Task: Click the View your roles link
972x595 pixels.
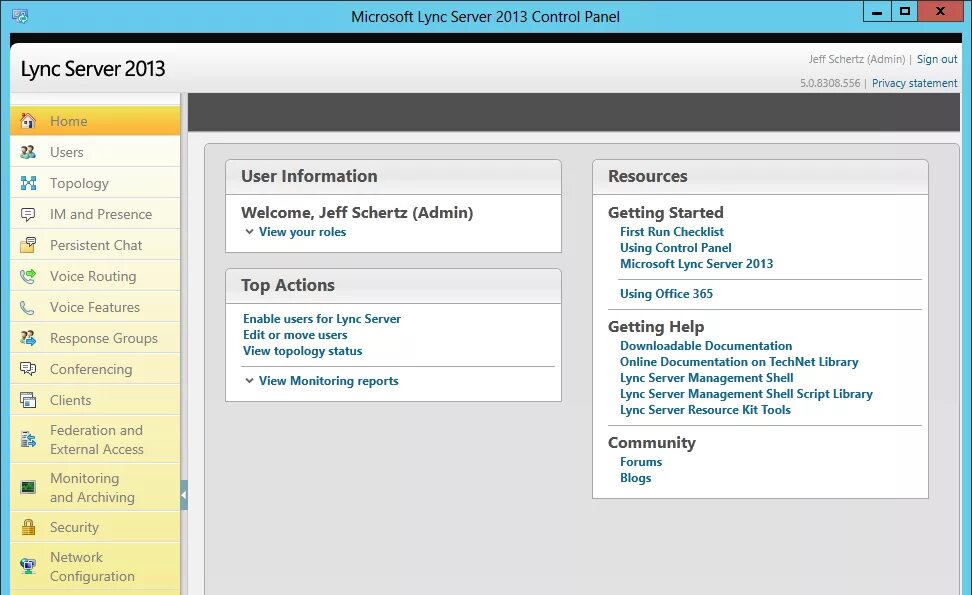Action: (x=303, y=232)
